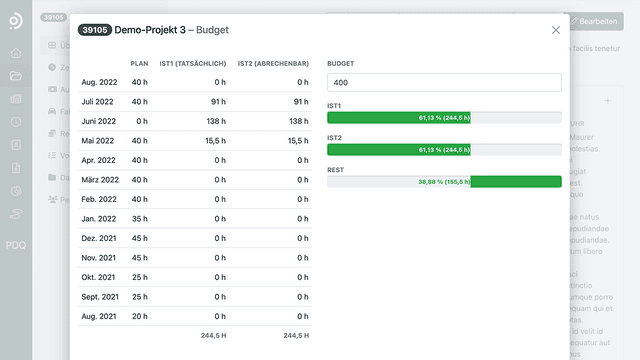Click the contacts person icon in sidebar

[x=16, y=145]
